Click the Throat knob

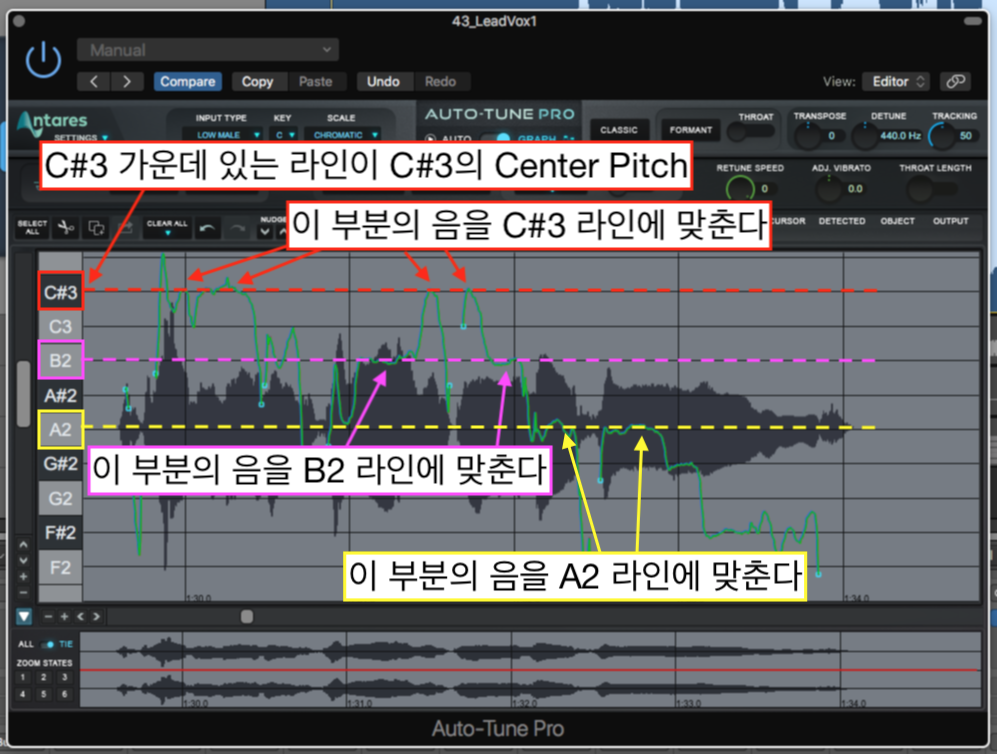click(x=738, y=132)
